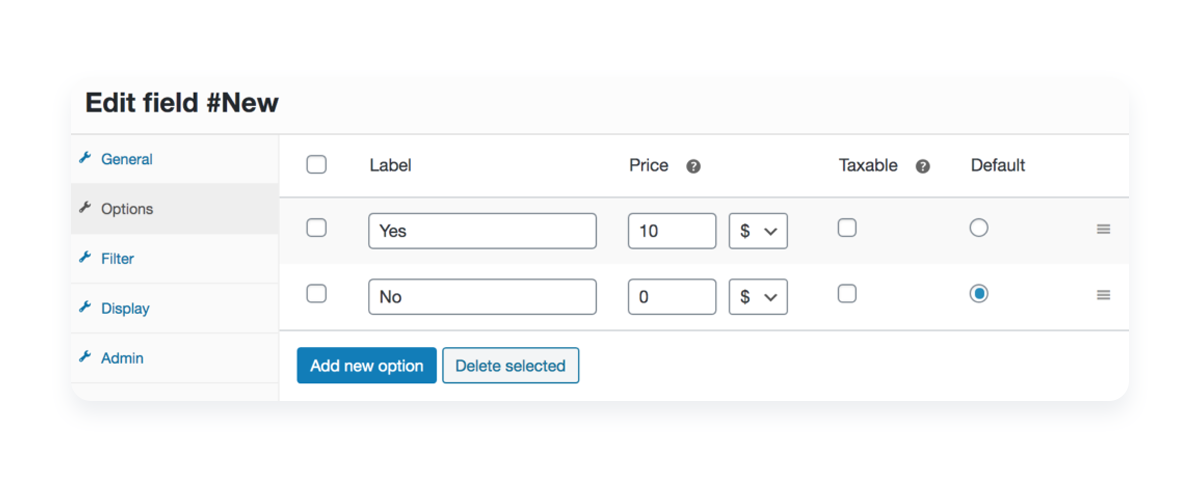The height and width of the screenshot is (482, 1200).
Task: Tick the select-all checkbox in the header row
Action: (x=316, y=165)
